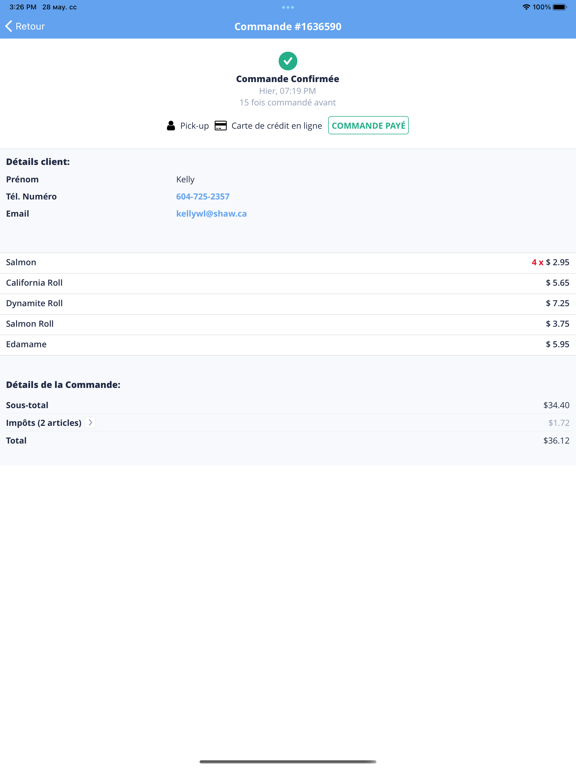576x768 pixels.
Task: Open email kellywl@shaw.ca
Action: pos(212,214)
